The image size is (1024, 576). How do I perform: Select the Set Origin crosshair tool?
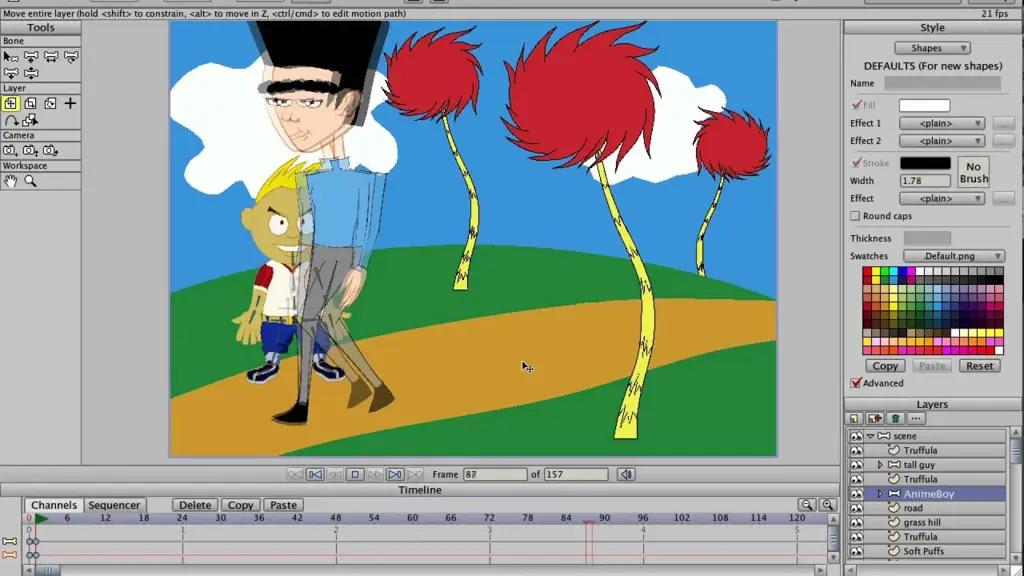tap(70, 103)
